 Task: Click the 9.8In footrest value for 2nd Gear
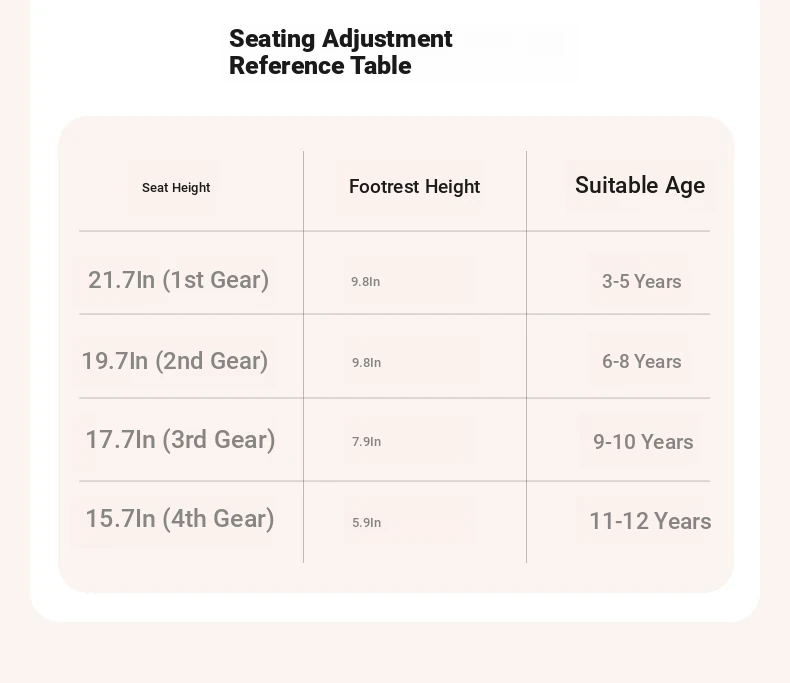click(366, 363)
